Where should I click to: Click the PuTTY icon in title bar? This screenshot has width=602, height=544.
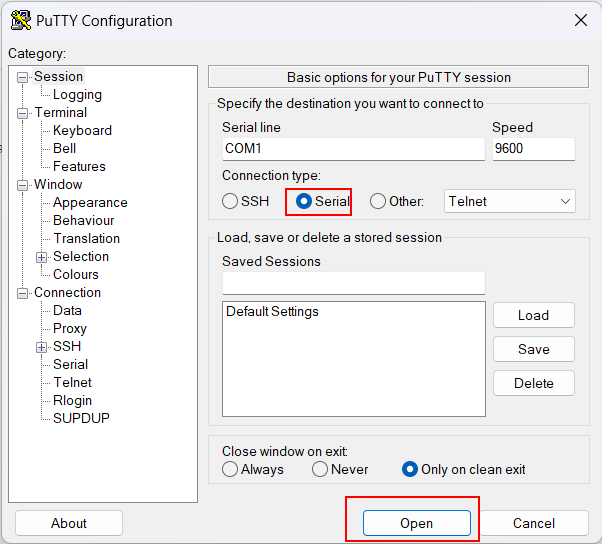tap(21, 20)
